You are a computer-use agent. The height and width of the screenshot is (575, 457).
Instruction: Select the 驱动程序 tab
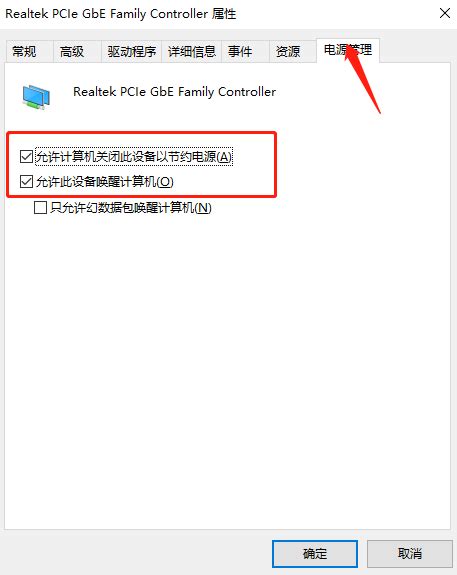coord(131,51)
